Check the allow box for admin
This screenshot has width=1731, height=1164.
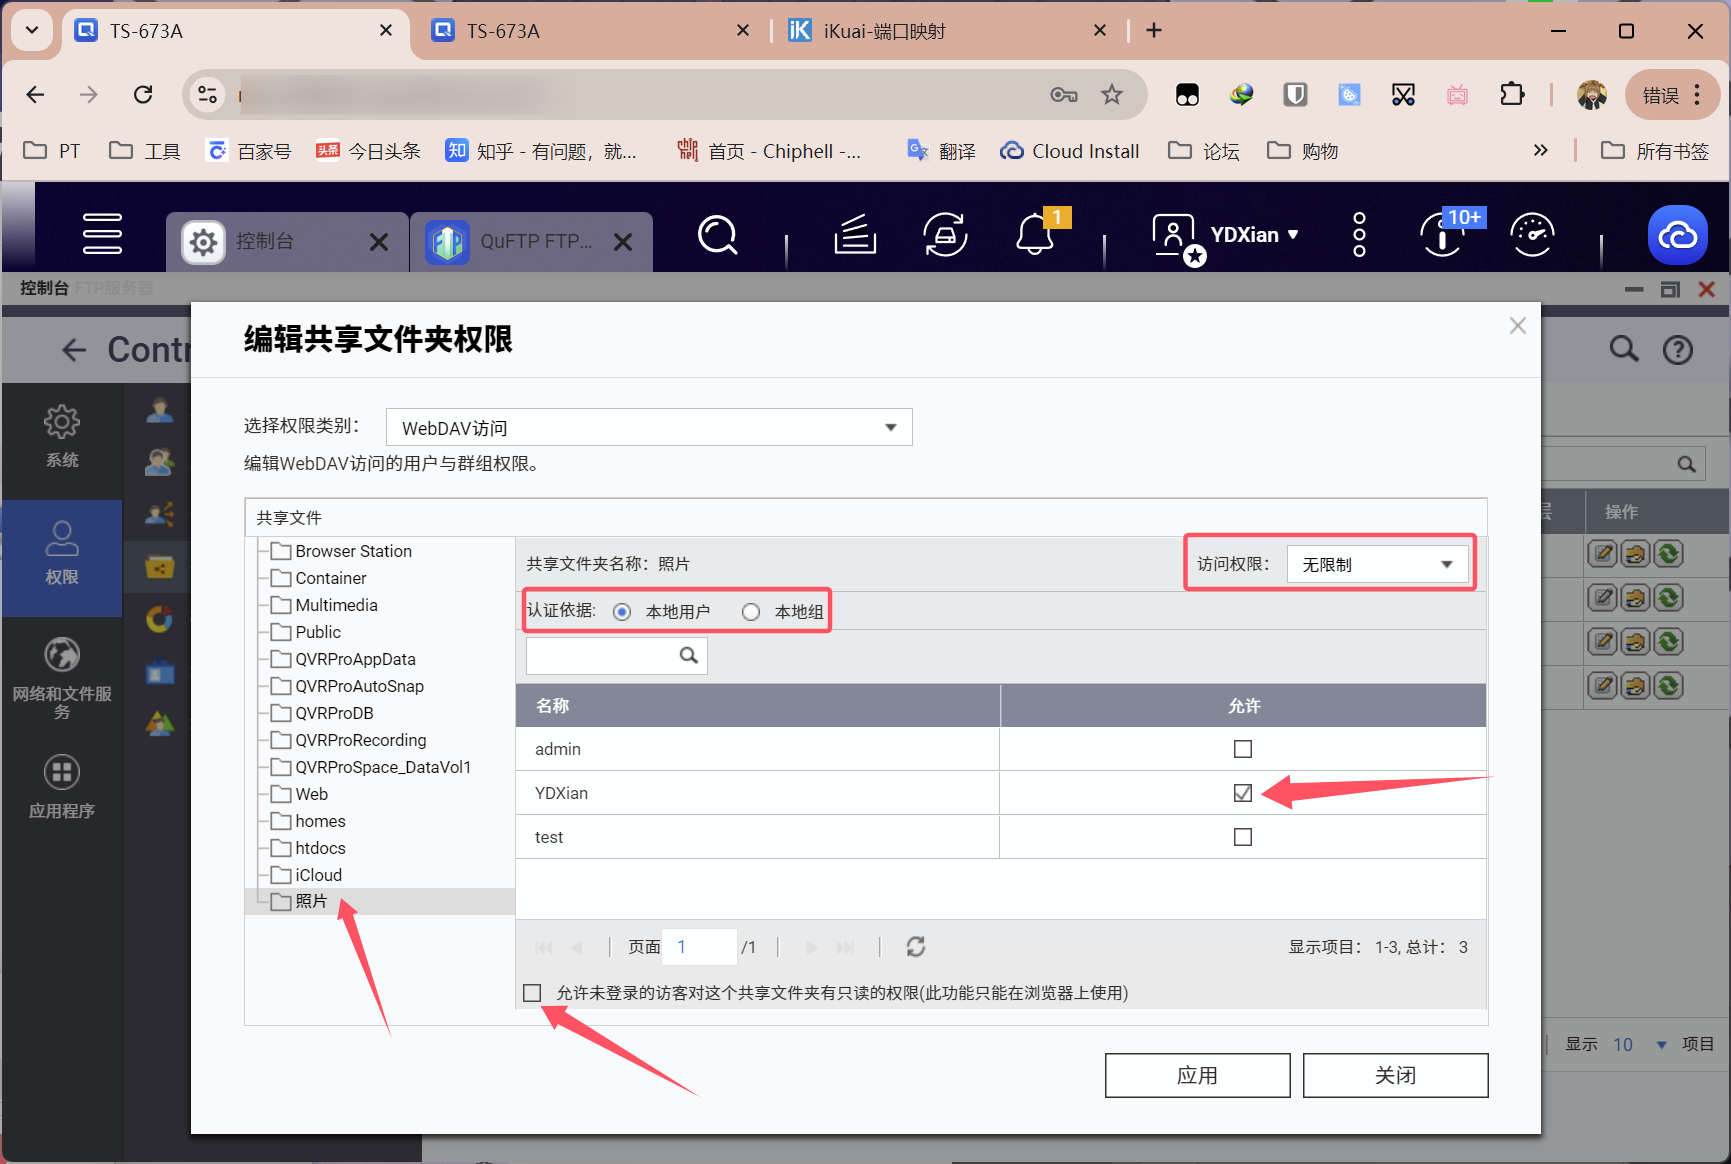tap(1242, 749)
